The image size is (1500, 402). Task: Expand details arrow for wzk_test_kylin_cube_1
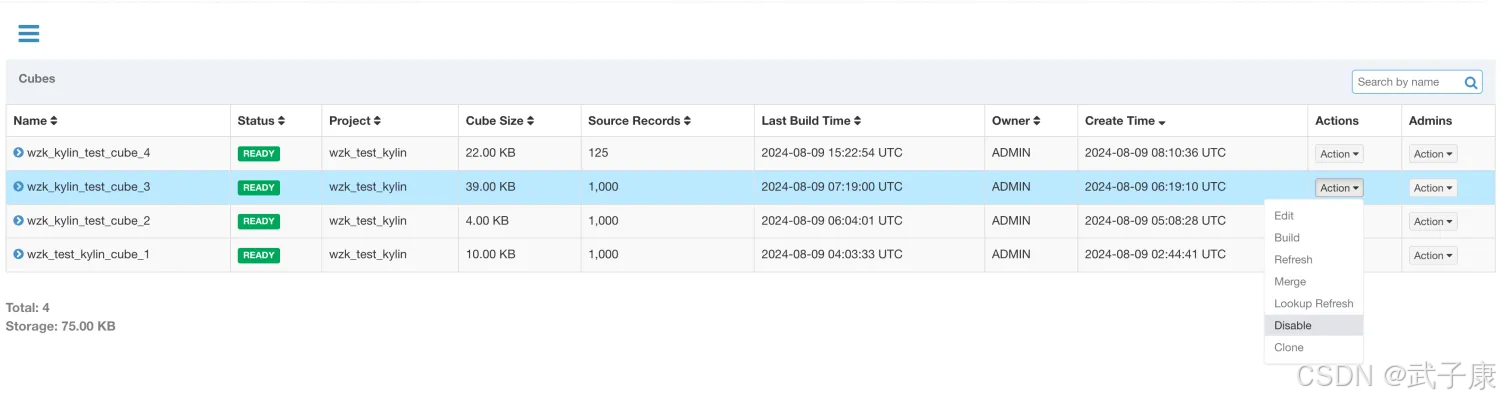pos(18,255)
